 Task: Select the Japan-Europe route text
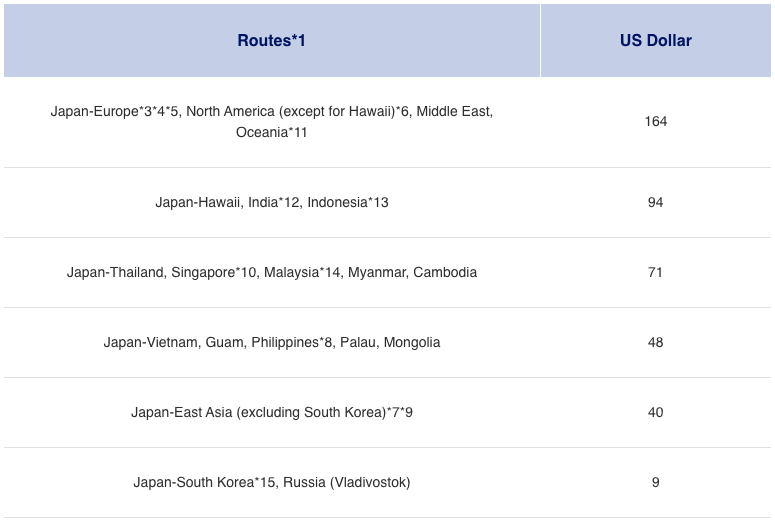pyautogui.click(x=94, y=112)
